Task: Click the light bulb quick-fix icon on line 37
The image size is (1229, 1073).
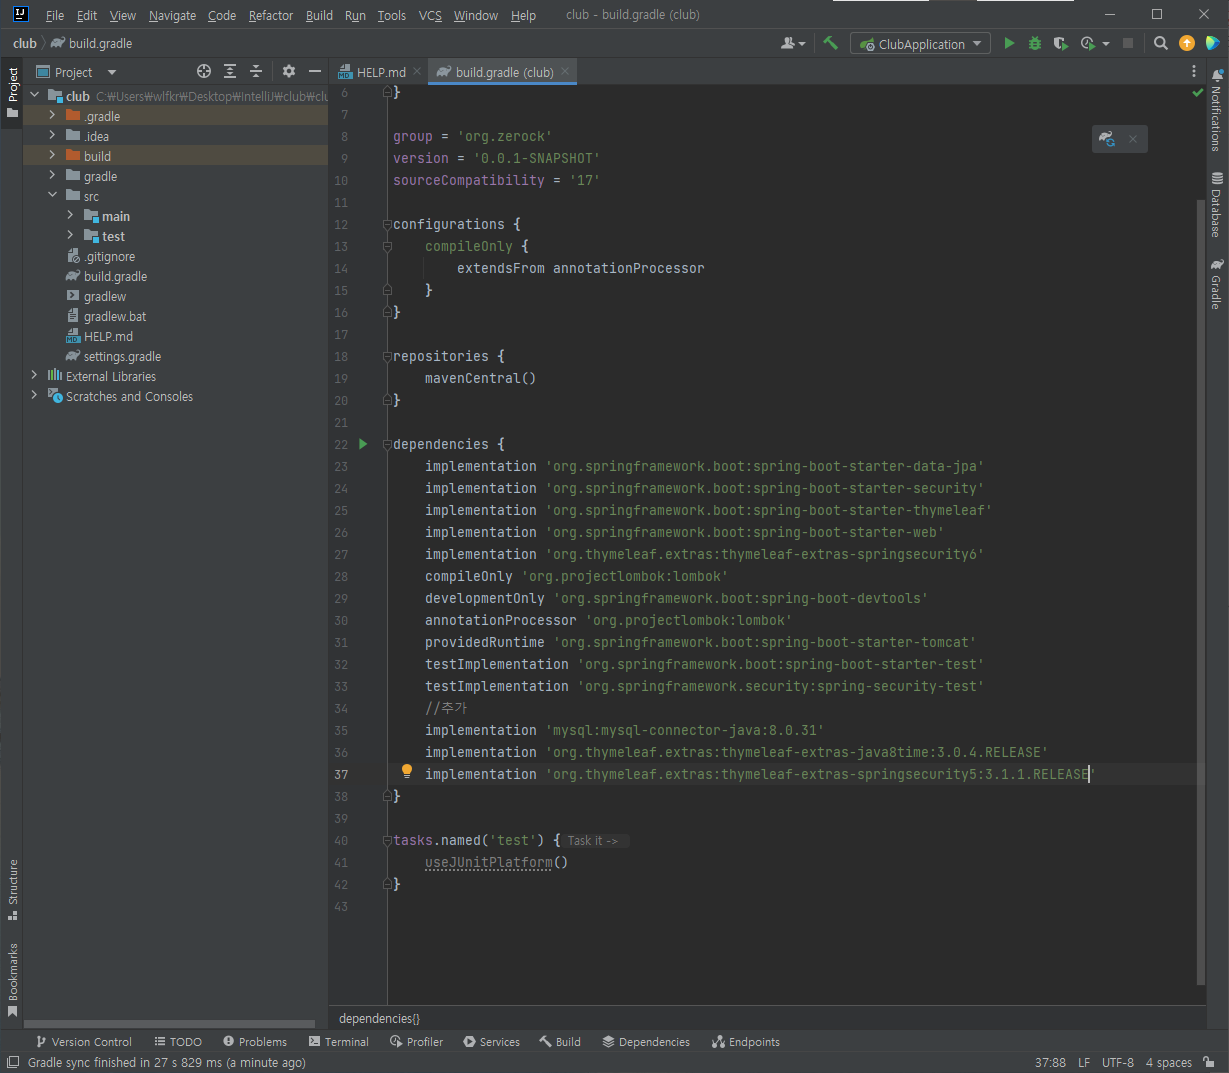Action: click(407, 771)
